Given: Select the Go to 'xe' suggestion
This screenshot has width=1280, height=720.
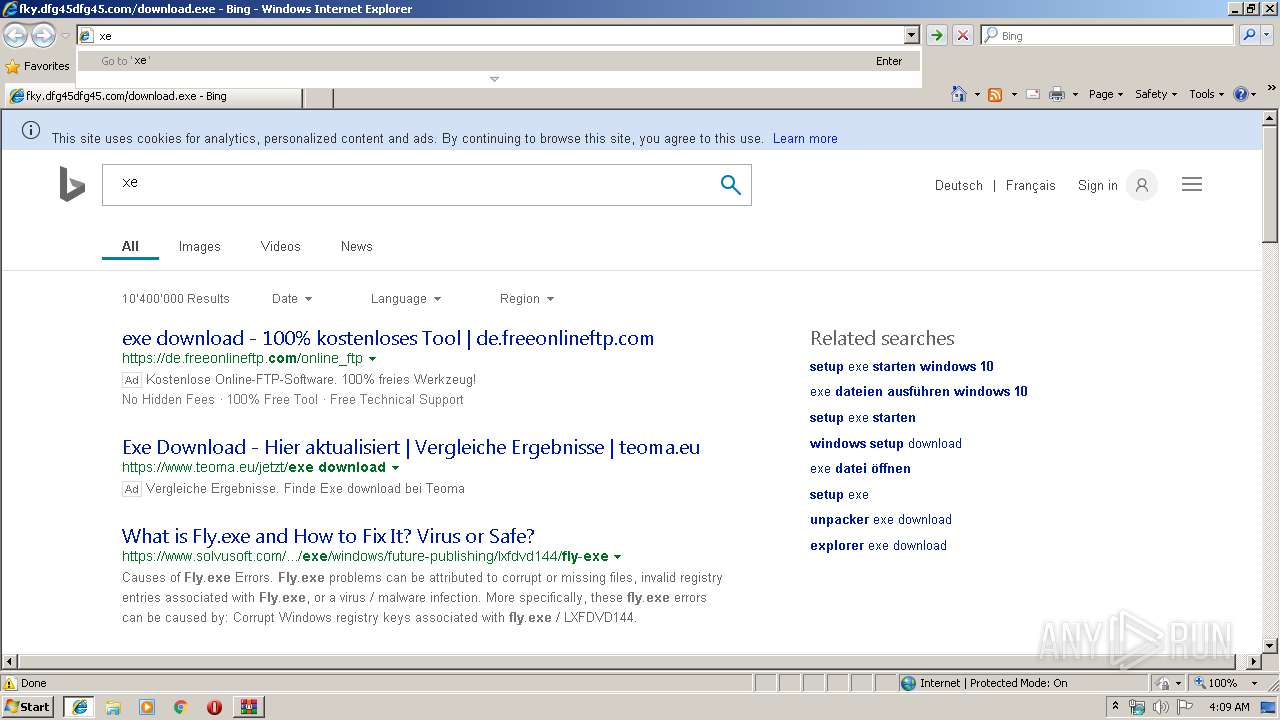Looking at the screenshot, I should tap(499, 61).
